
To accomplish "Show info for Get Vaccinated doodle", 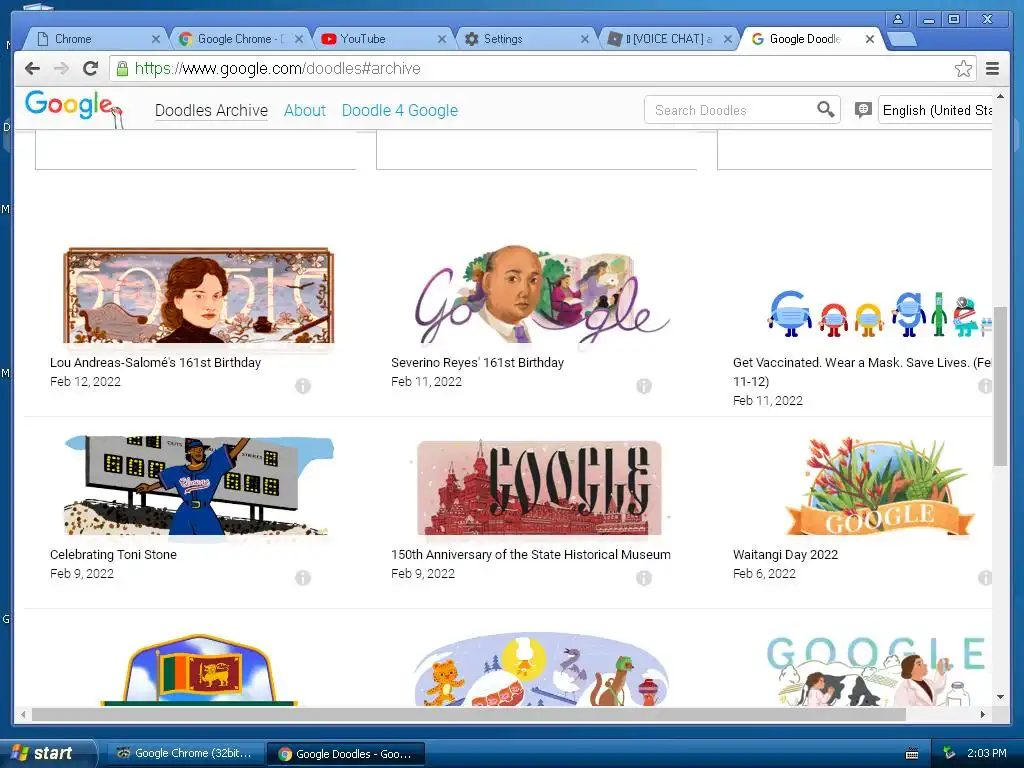I will point(985,386).
